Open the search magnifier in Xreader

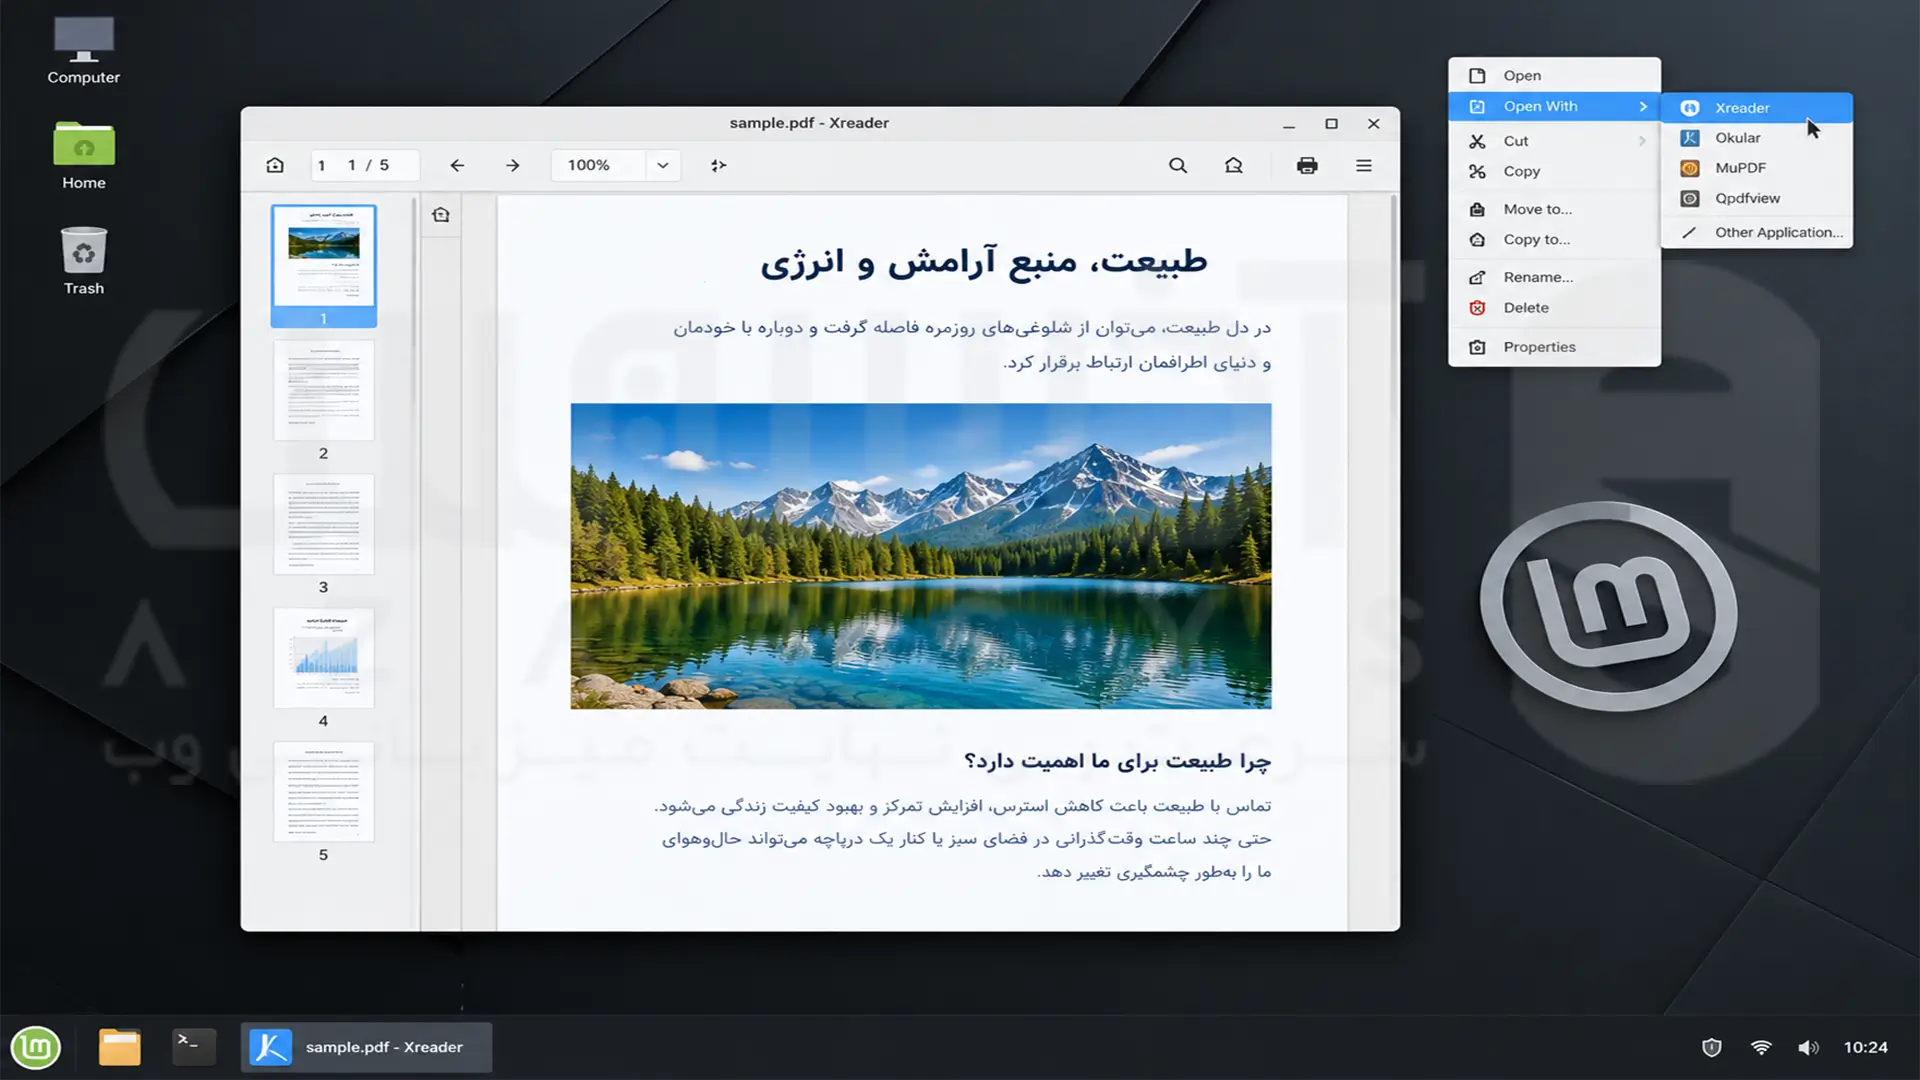(1178, 165)
